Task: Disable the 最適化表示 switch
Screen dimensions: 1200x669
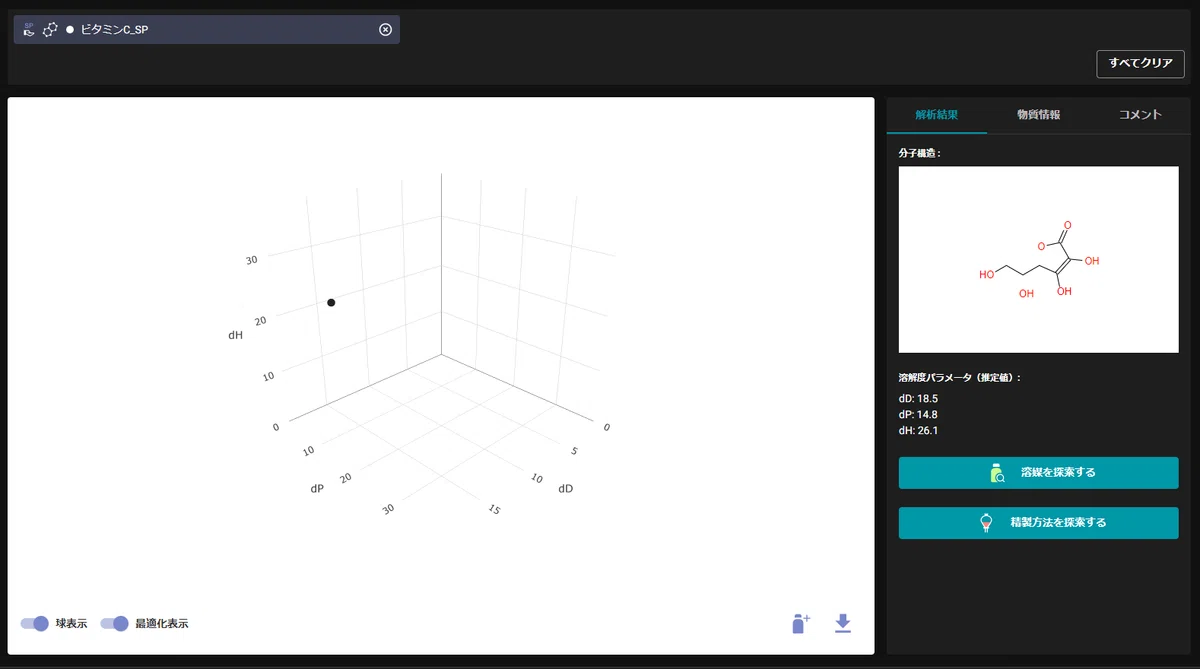Action: coord(114,623)
